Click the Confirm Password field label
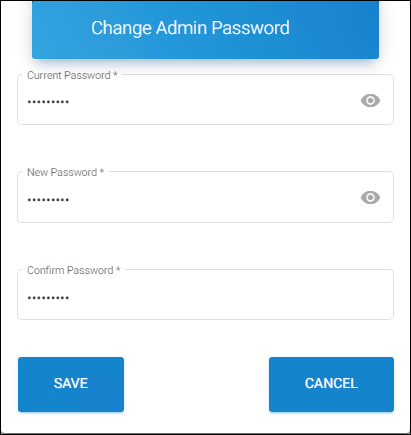The width and height of the screenshot is (411, 435). point(70,270)
